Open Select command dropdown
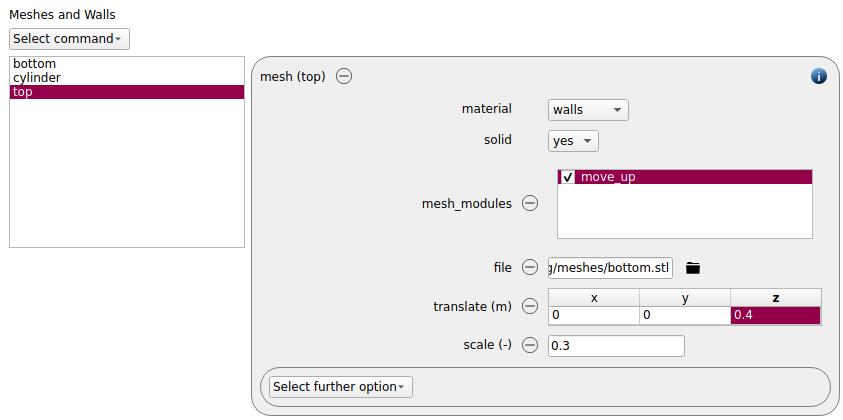 (x=69, y=39)
